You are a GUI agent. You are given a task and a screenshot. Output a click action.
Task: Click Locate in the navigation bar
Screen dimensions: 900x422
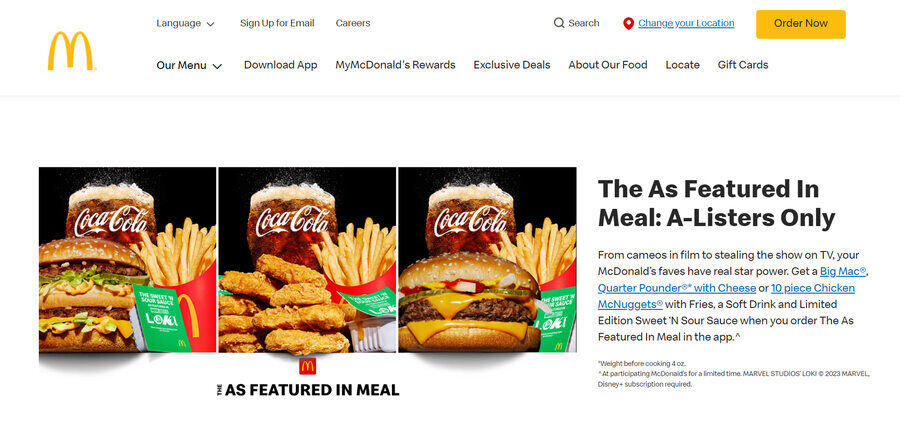(x=682, y=65)
